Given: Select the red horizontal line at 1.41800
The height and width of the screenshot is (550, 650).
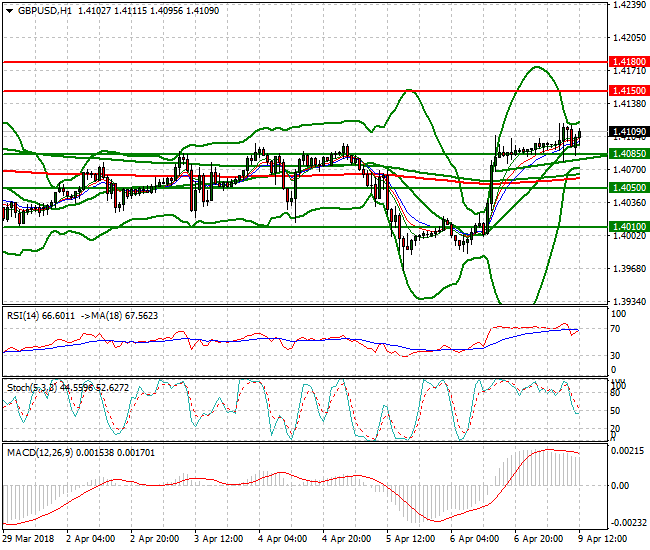Looking at the screenshot, I should point(300,61).
